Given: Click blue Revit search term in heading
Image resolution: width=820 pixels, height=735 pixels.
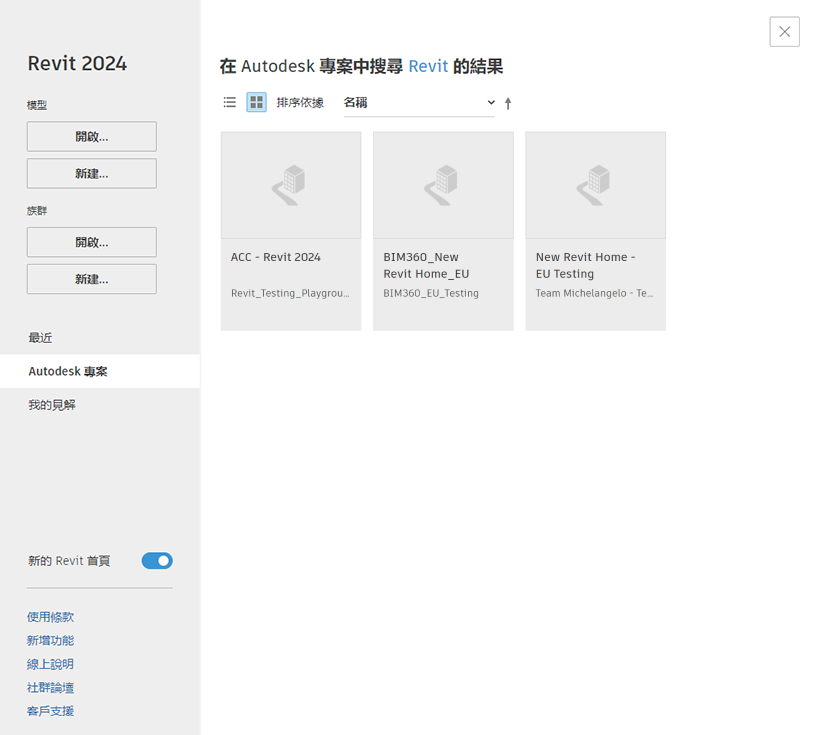Looking at the screenshot, I should 428,66.
